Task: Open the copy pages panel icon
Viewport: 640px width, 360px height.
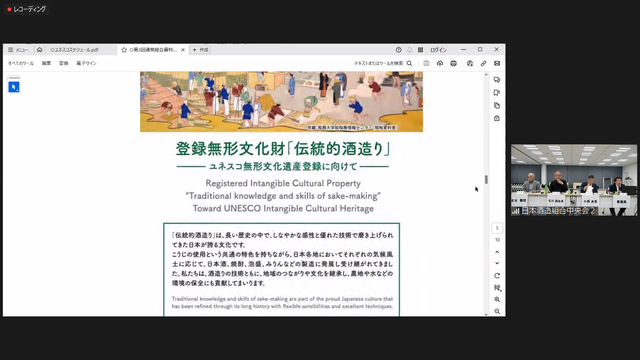Action: [497, 106]
